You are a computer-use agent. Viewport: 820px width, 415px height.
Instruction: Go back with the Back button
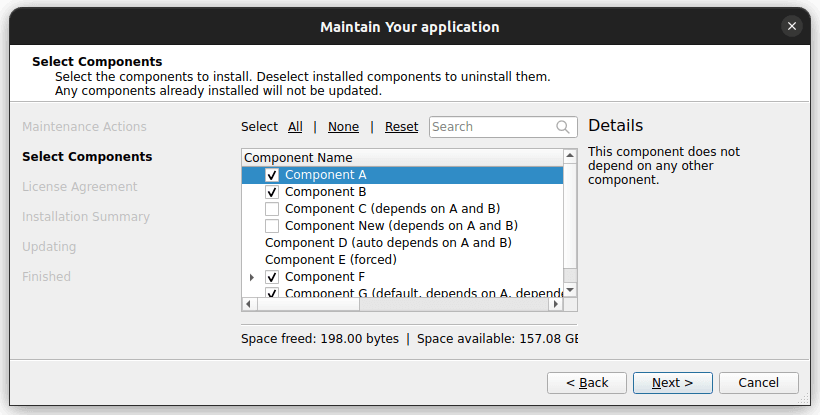pyautogui.click(x=587, y=383)
